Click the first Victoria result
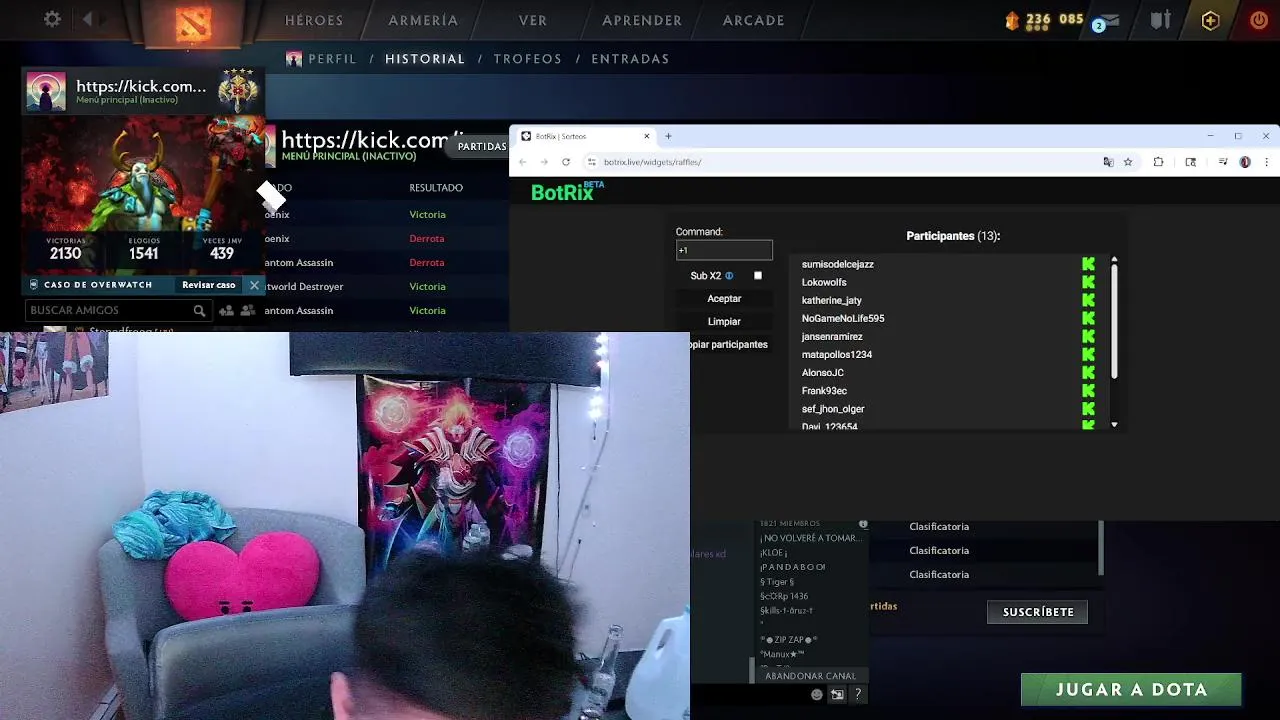Viewport: 1280px width, 720px height. pos(427,214)
